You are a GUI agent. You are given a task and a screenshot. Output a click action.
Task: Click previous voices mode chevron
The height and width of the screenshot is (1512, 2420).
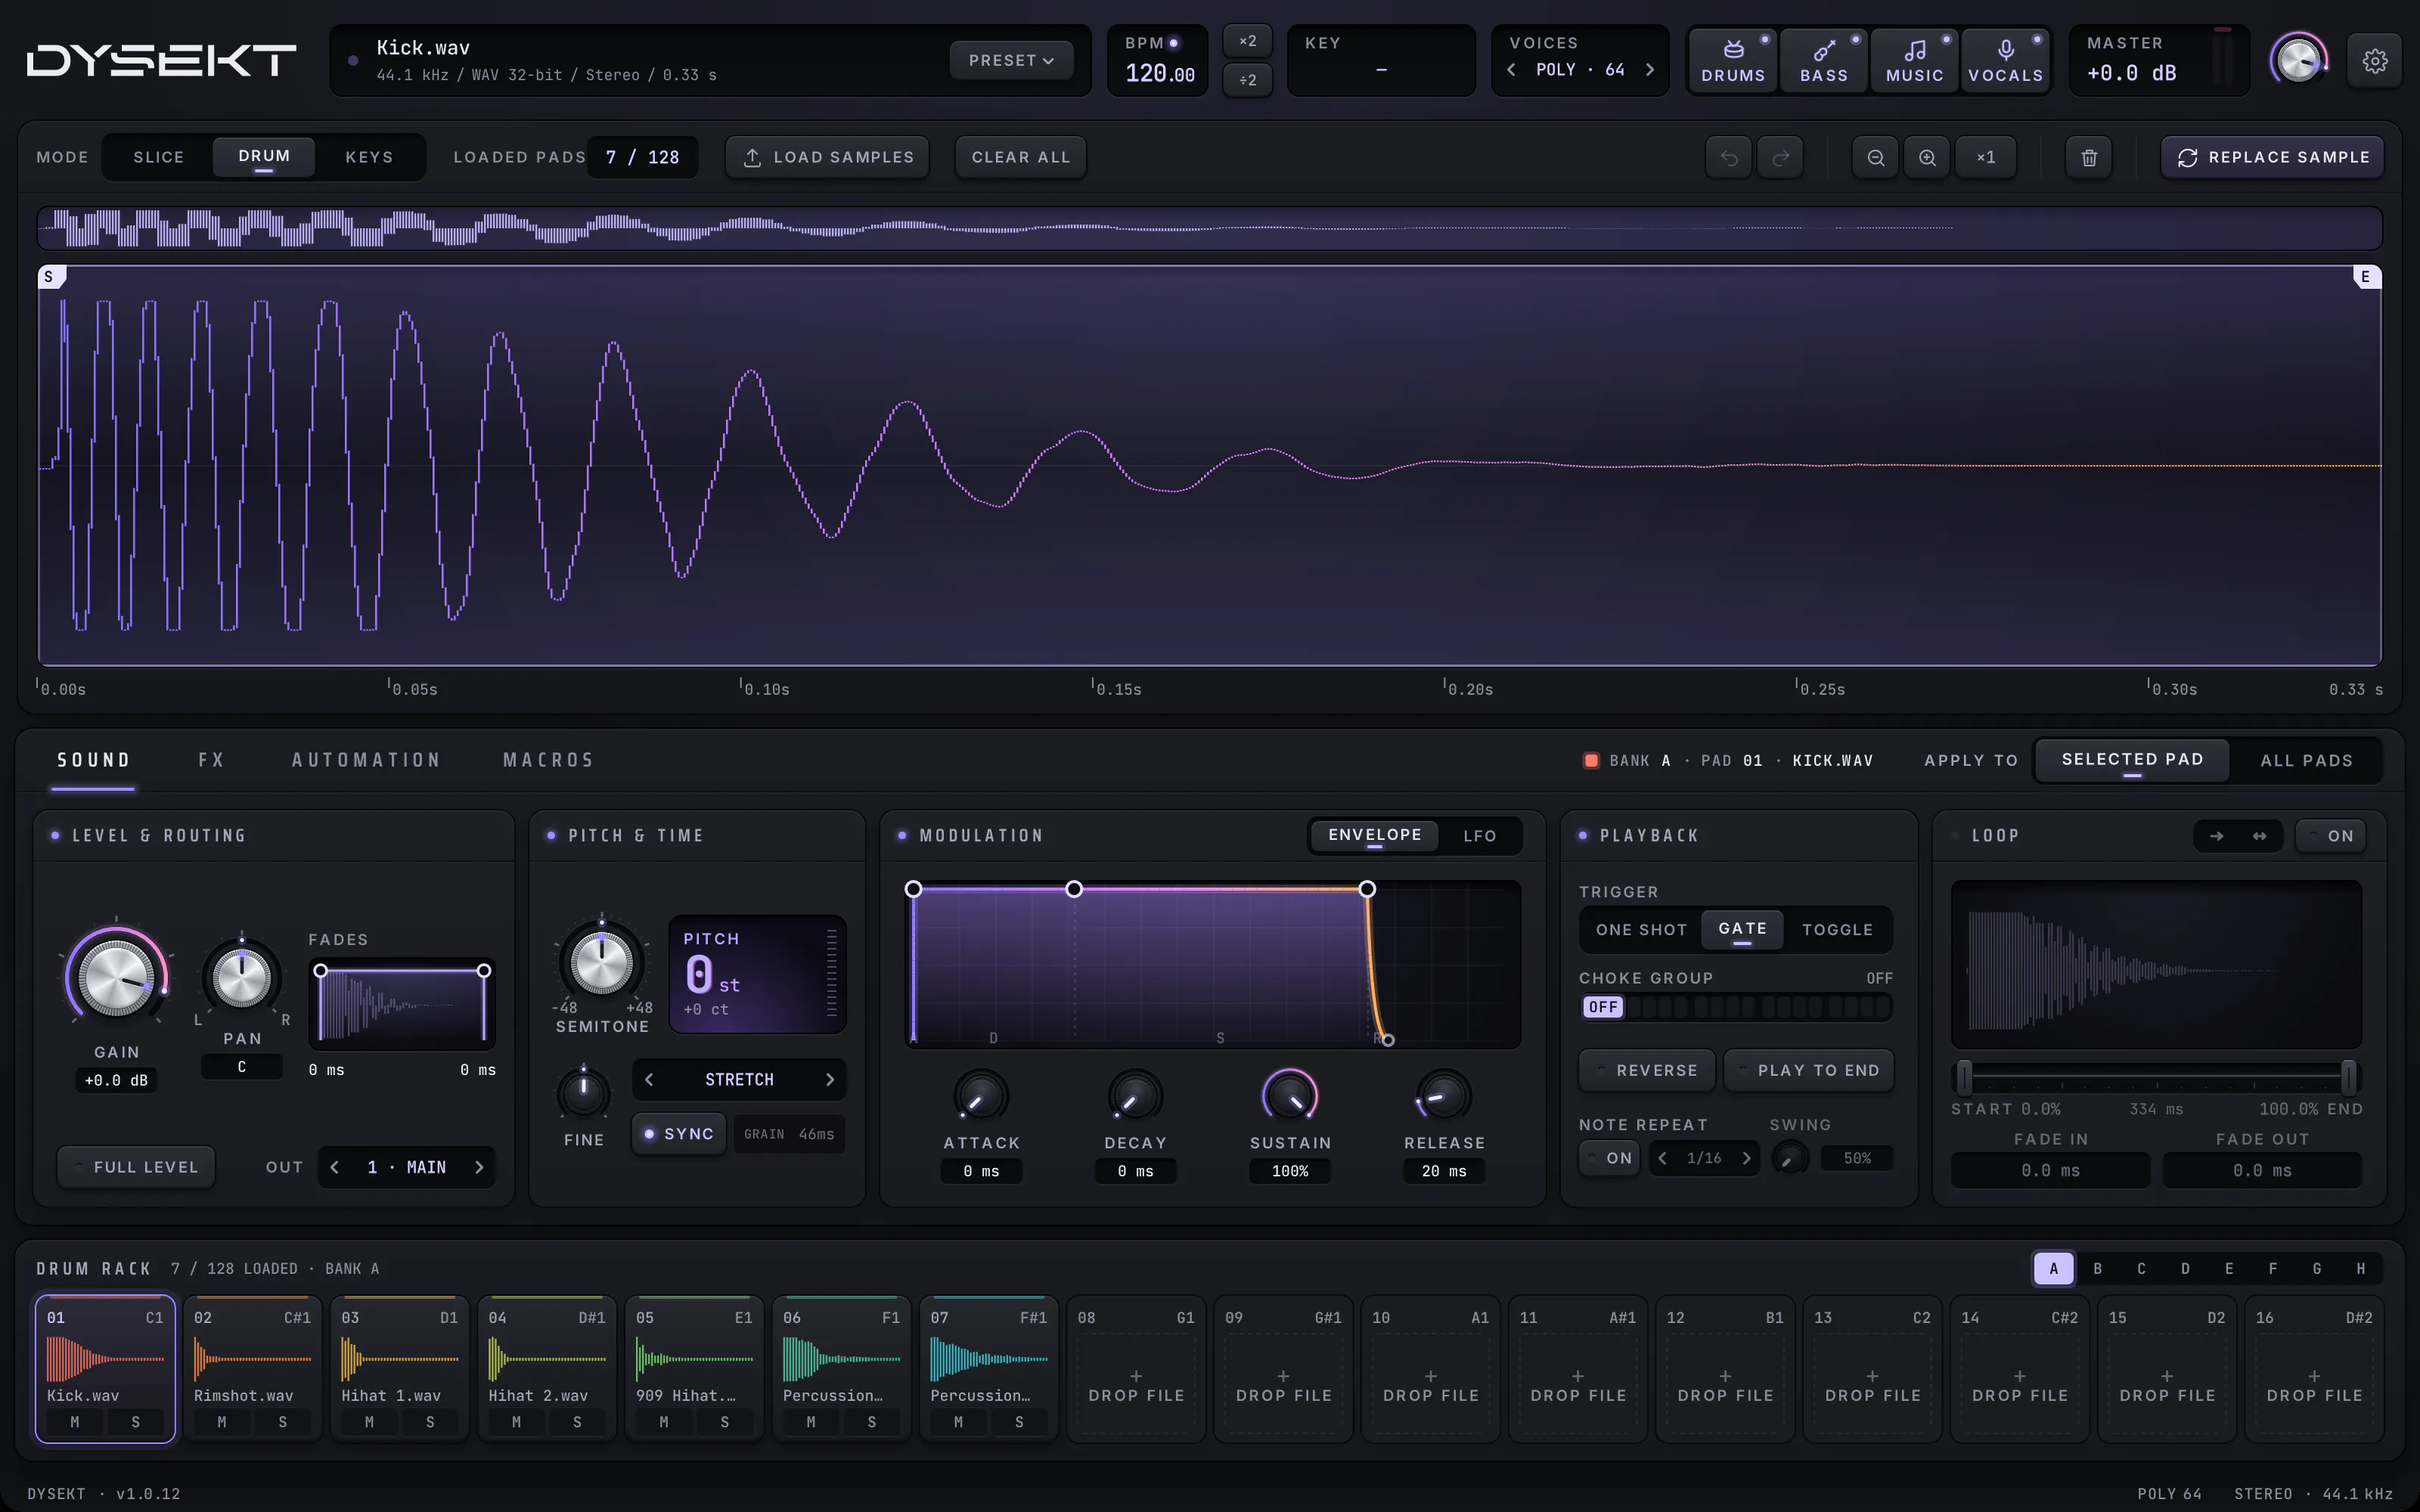coord(1511,70)
